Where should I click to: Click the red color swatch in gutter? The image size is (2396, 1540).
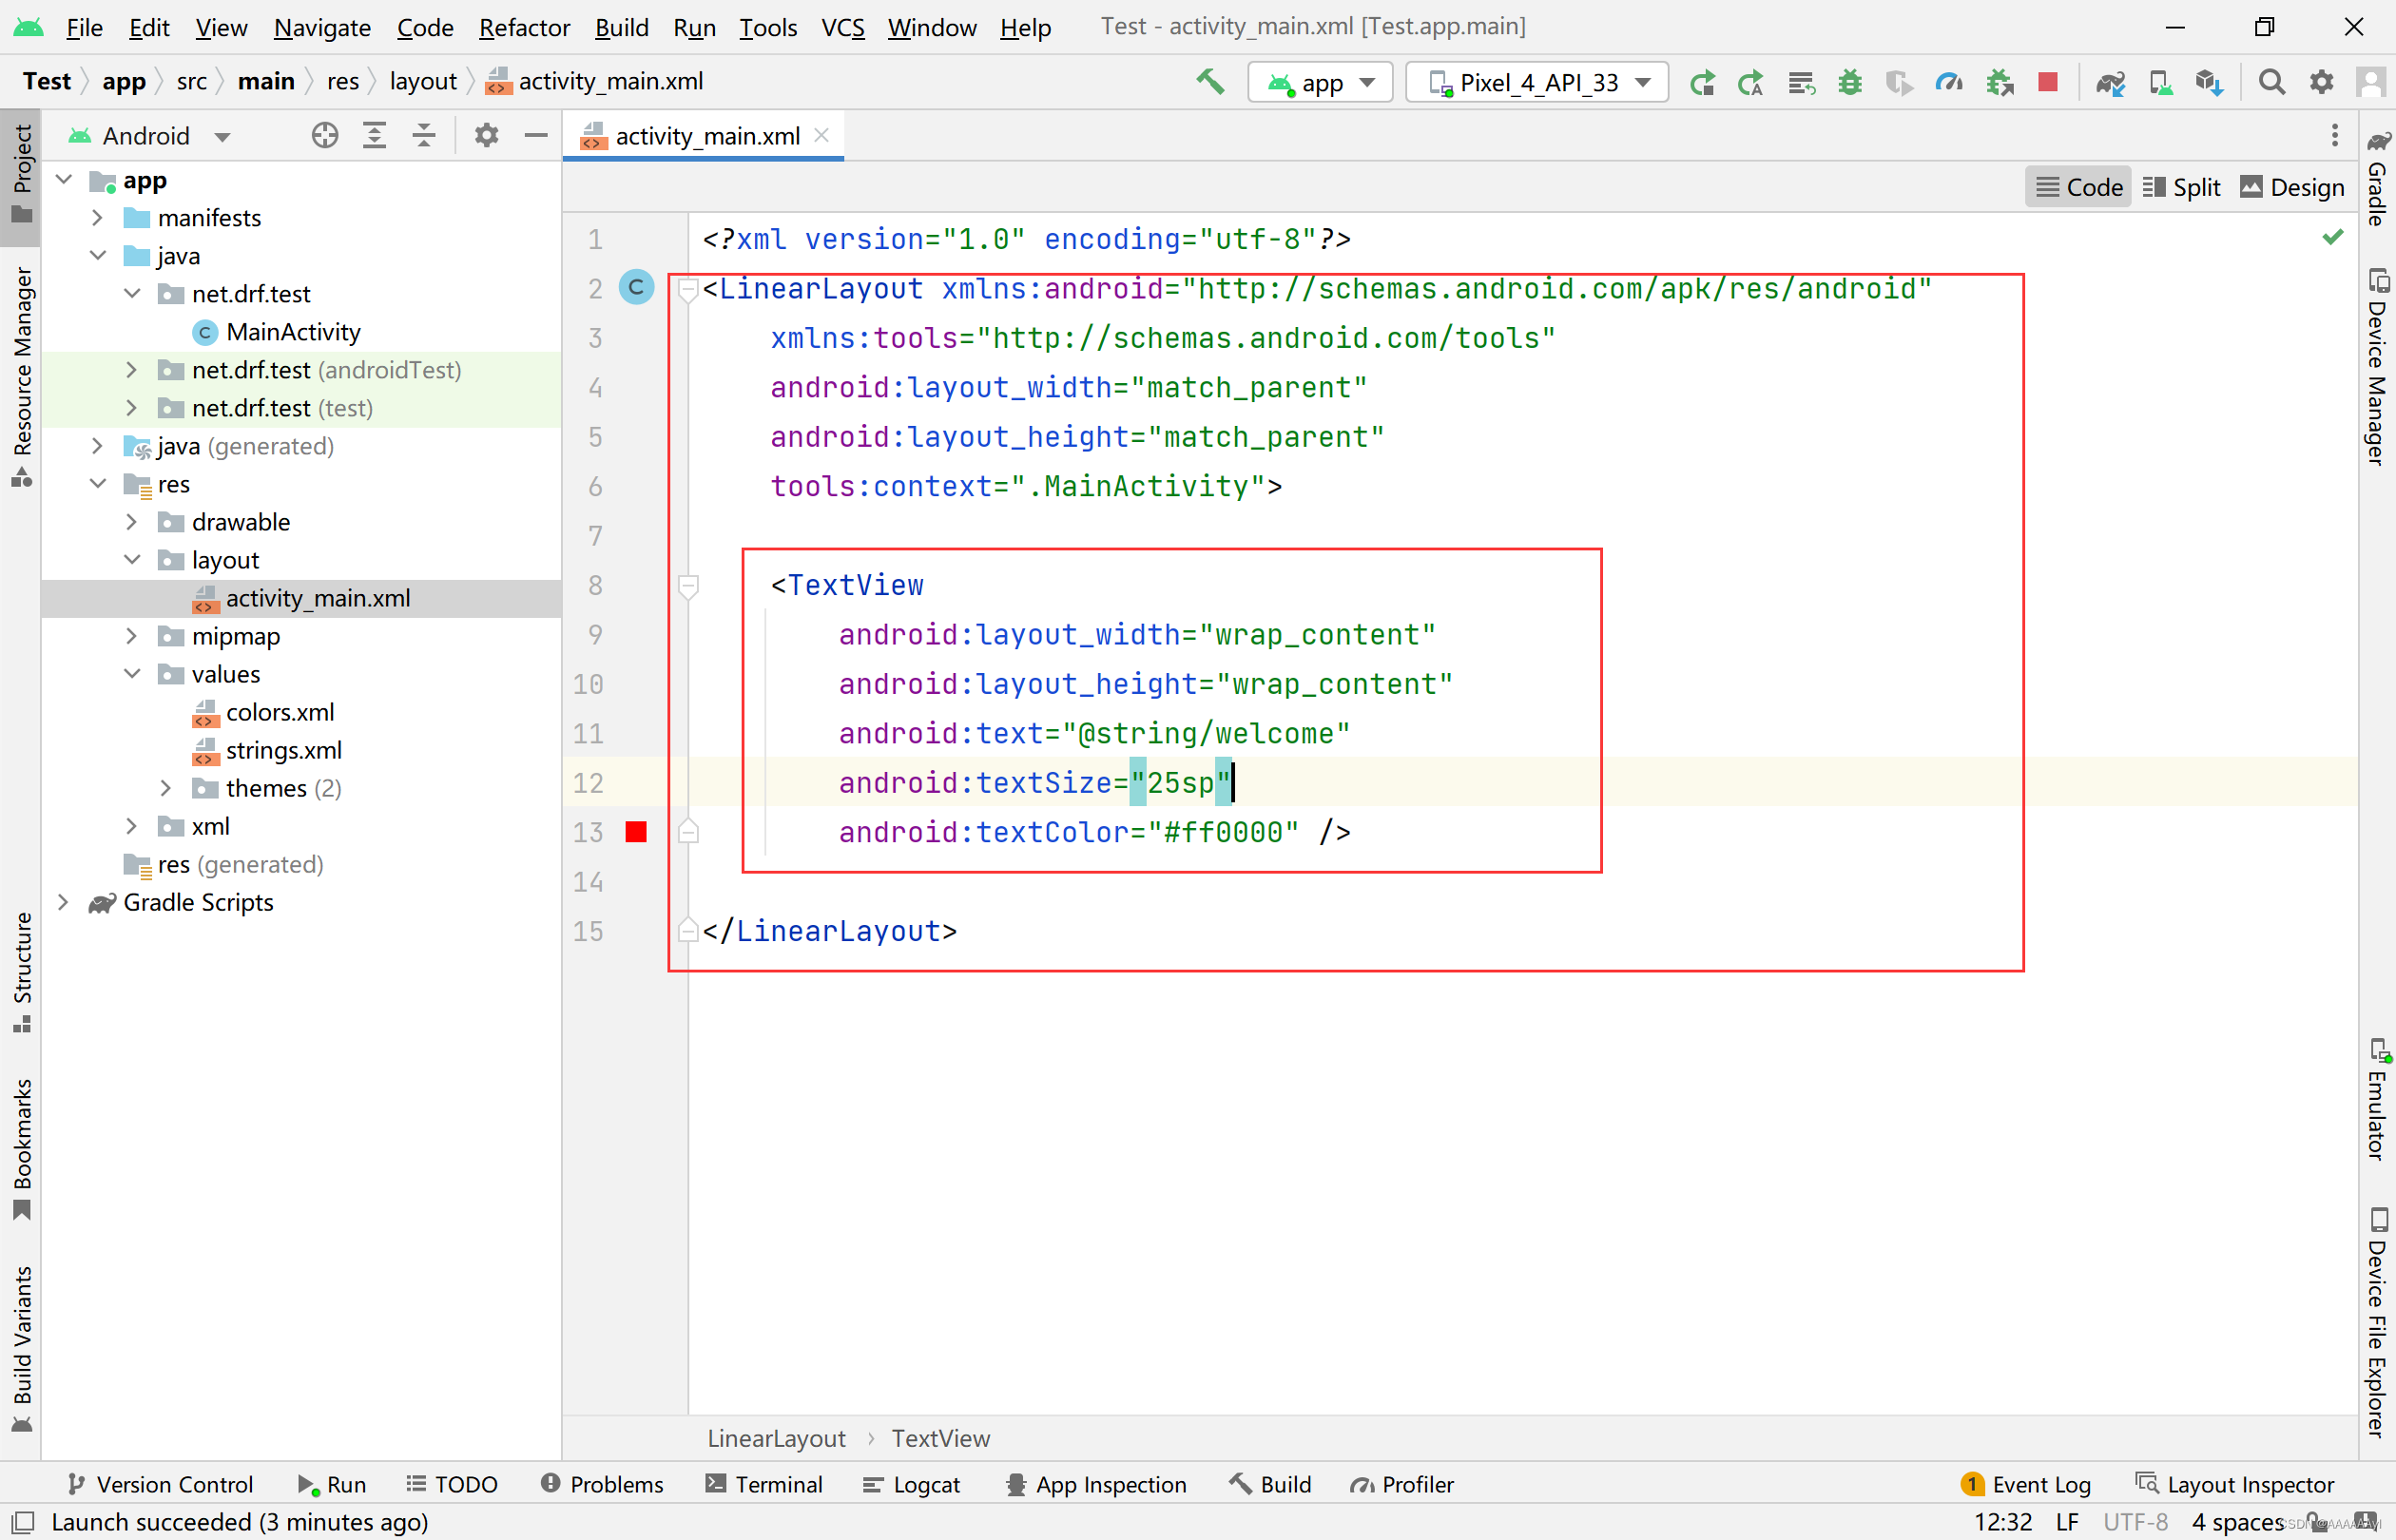click(636, 832)
